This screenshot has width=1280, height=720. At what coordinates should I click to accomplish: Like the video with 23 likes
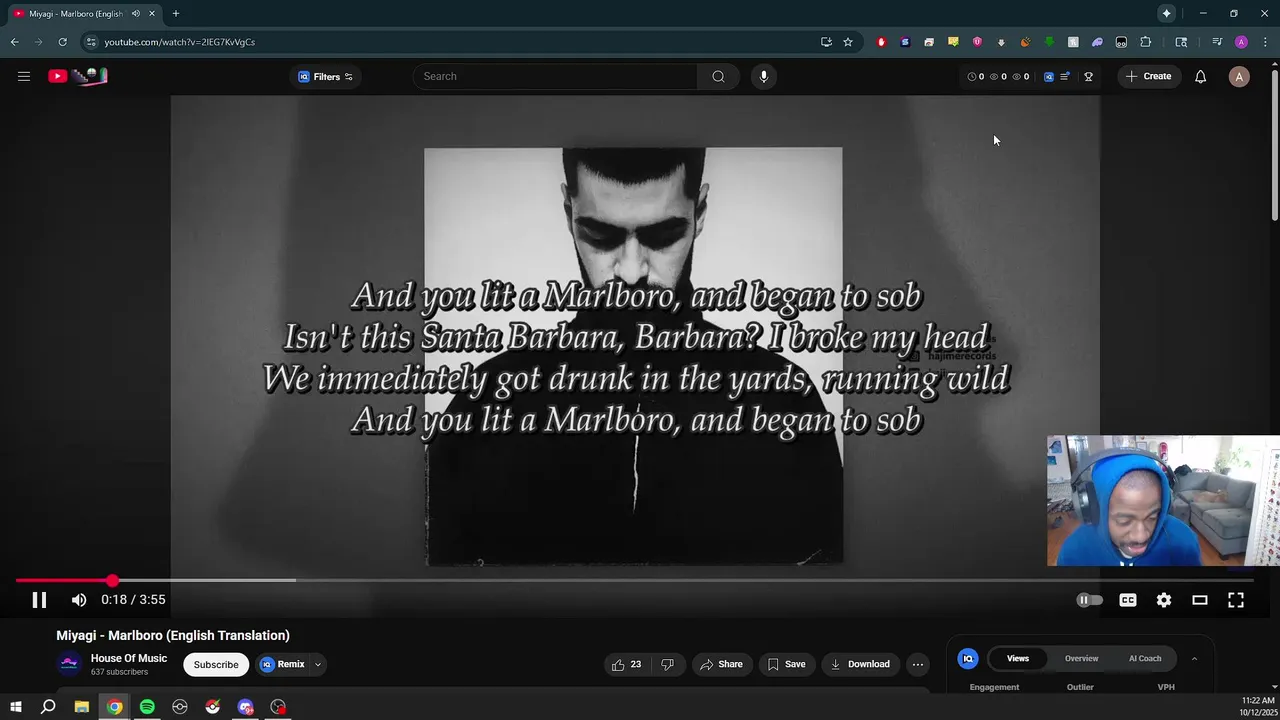point(627,664)
